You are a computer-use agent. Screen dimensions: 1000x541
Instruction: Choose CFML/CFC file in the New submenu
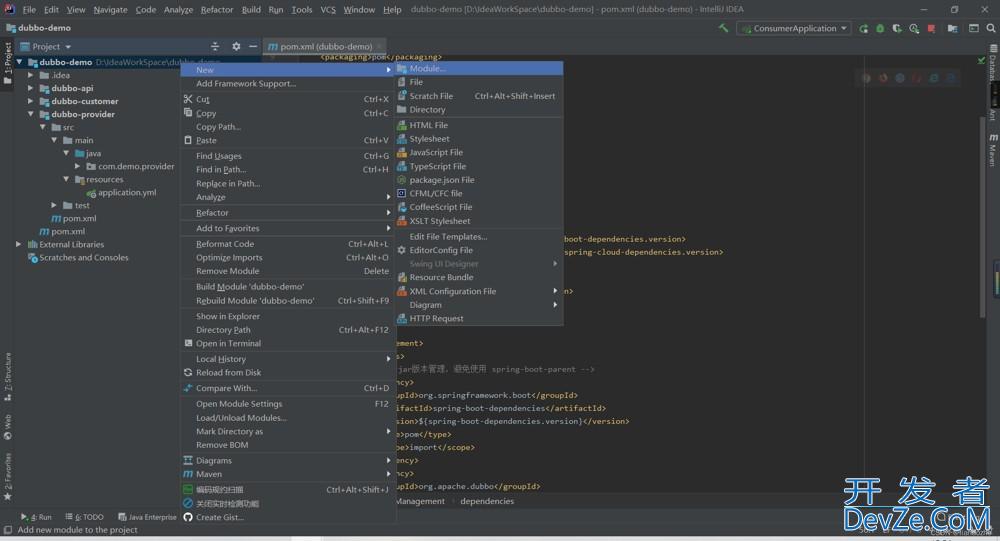point(479,193)
